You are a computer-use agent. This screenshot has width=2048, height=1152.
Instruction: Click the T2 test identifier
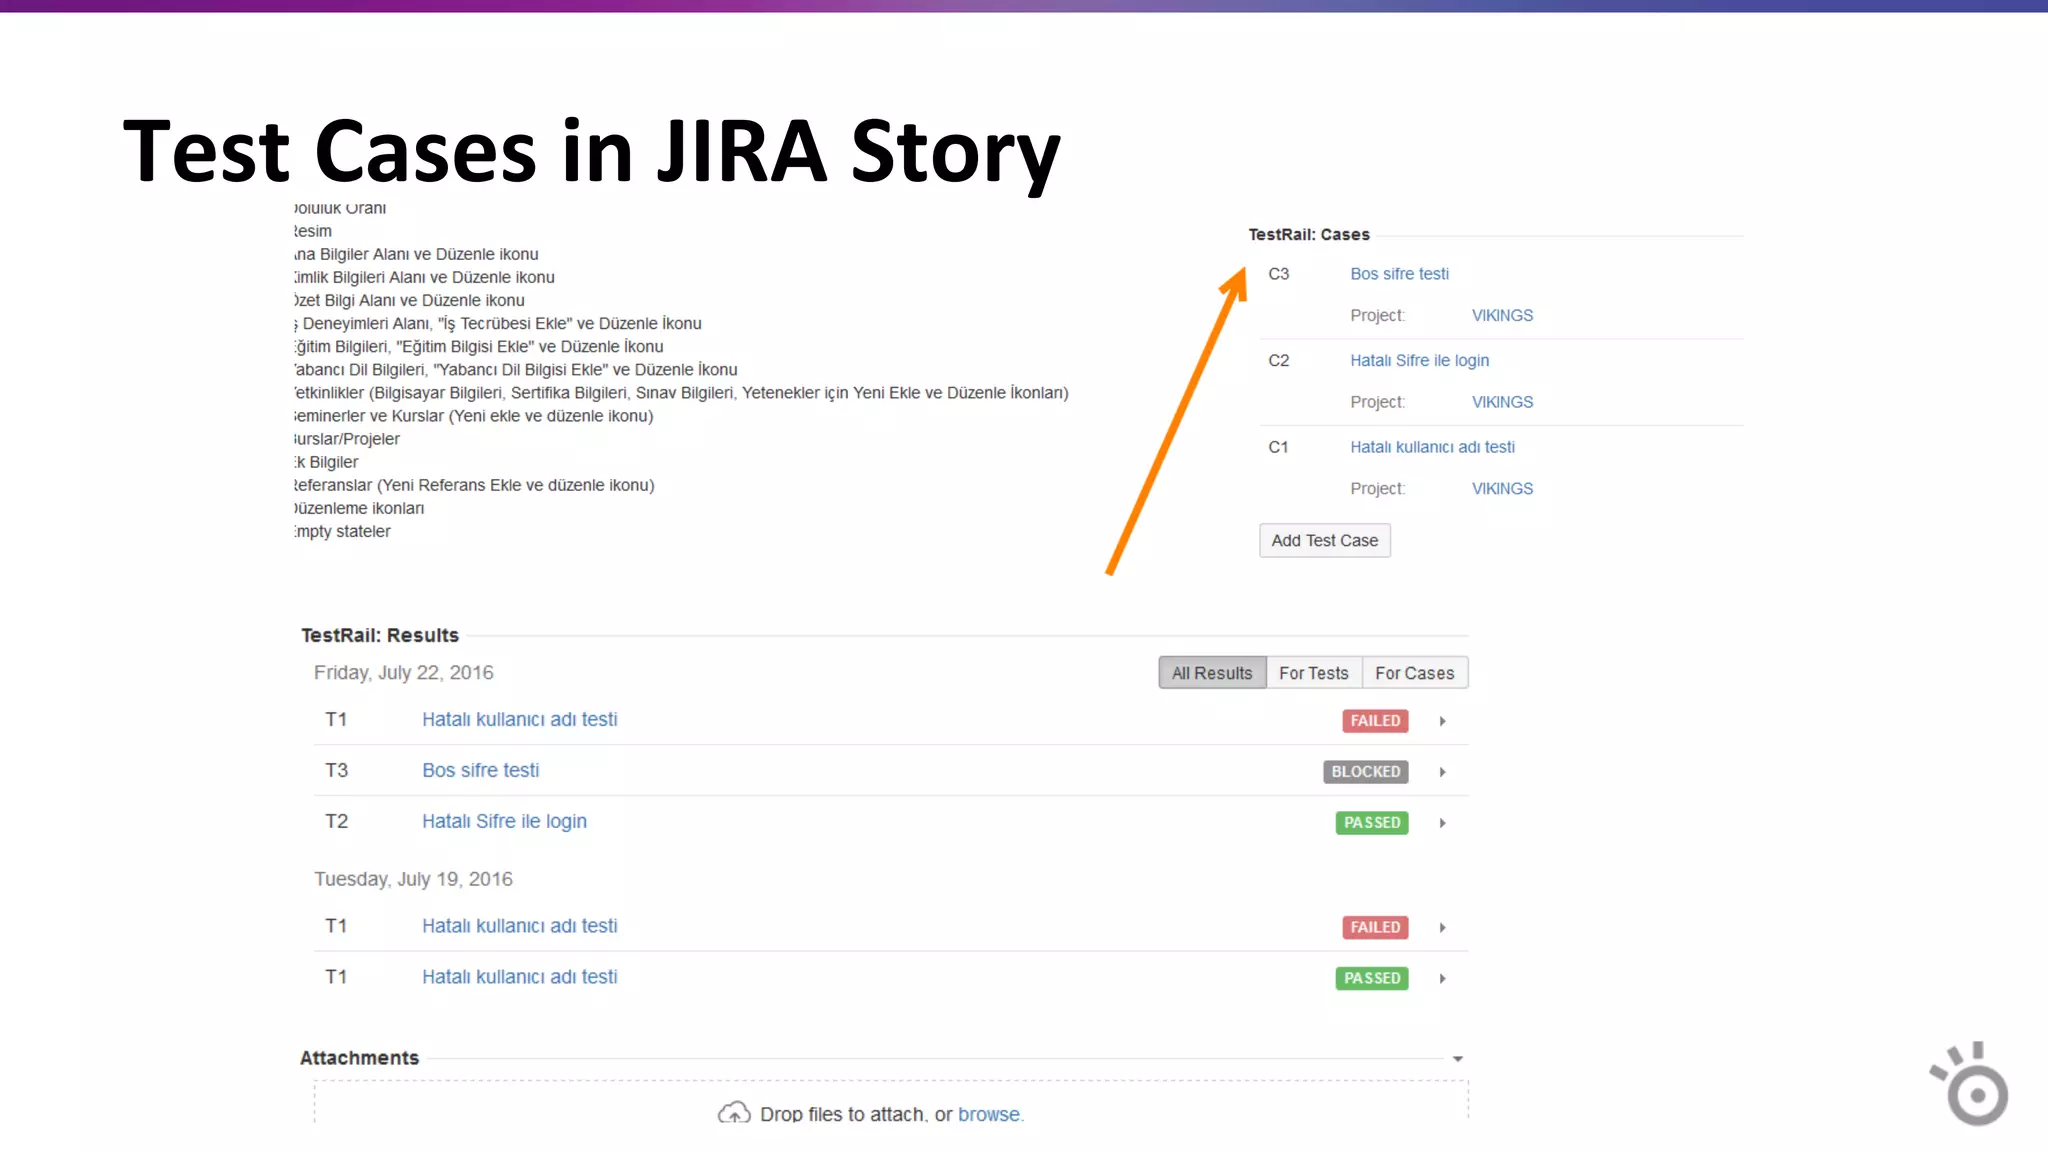[x=336, y=821]
